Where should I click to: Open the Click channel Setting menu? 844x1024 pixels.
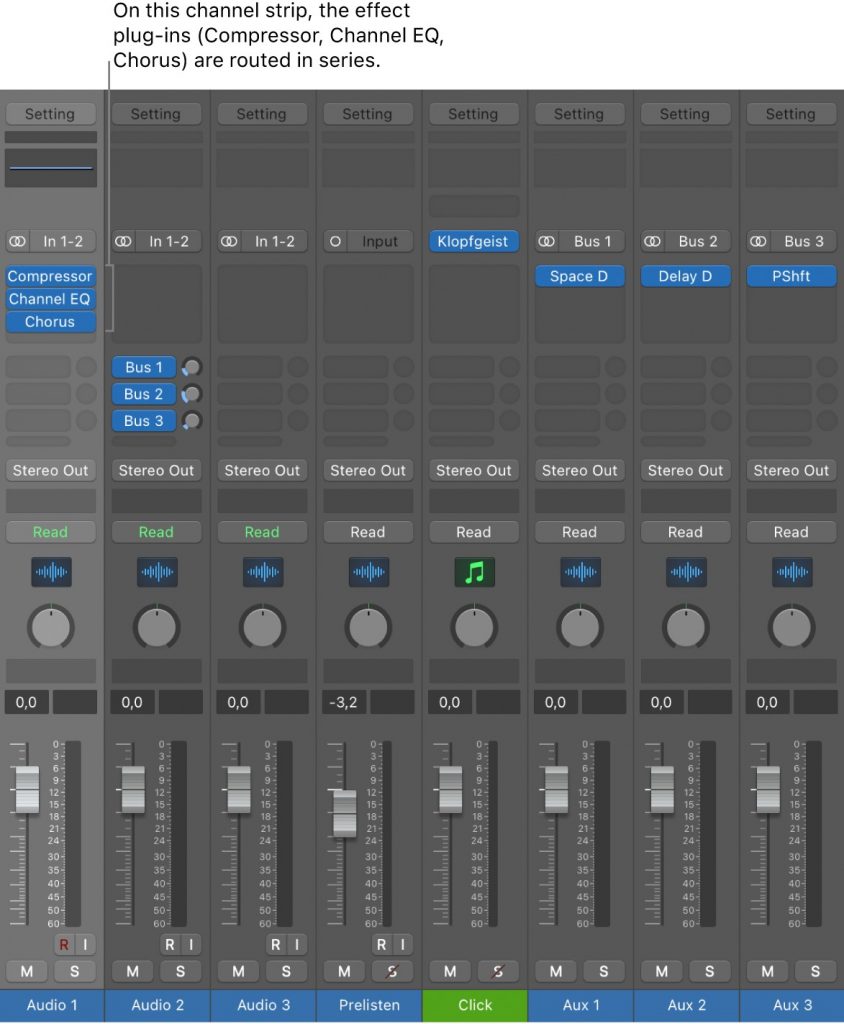coord(474,114)
